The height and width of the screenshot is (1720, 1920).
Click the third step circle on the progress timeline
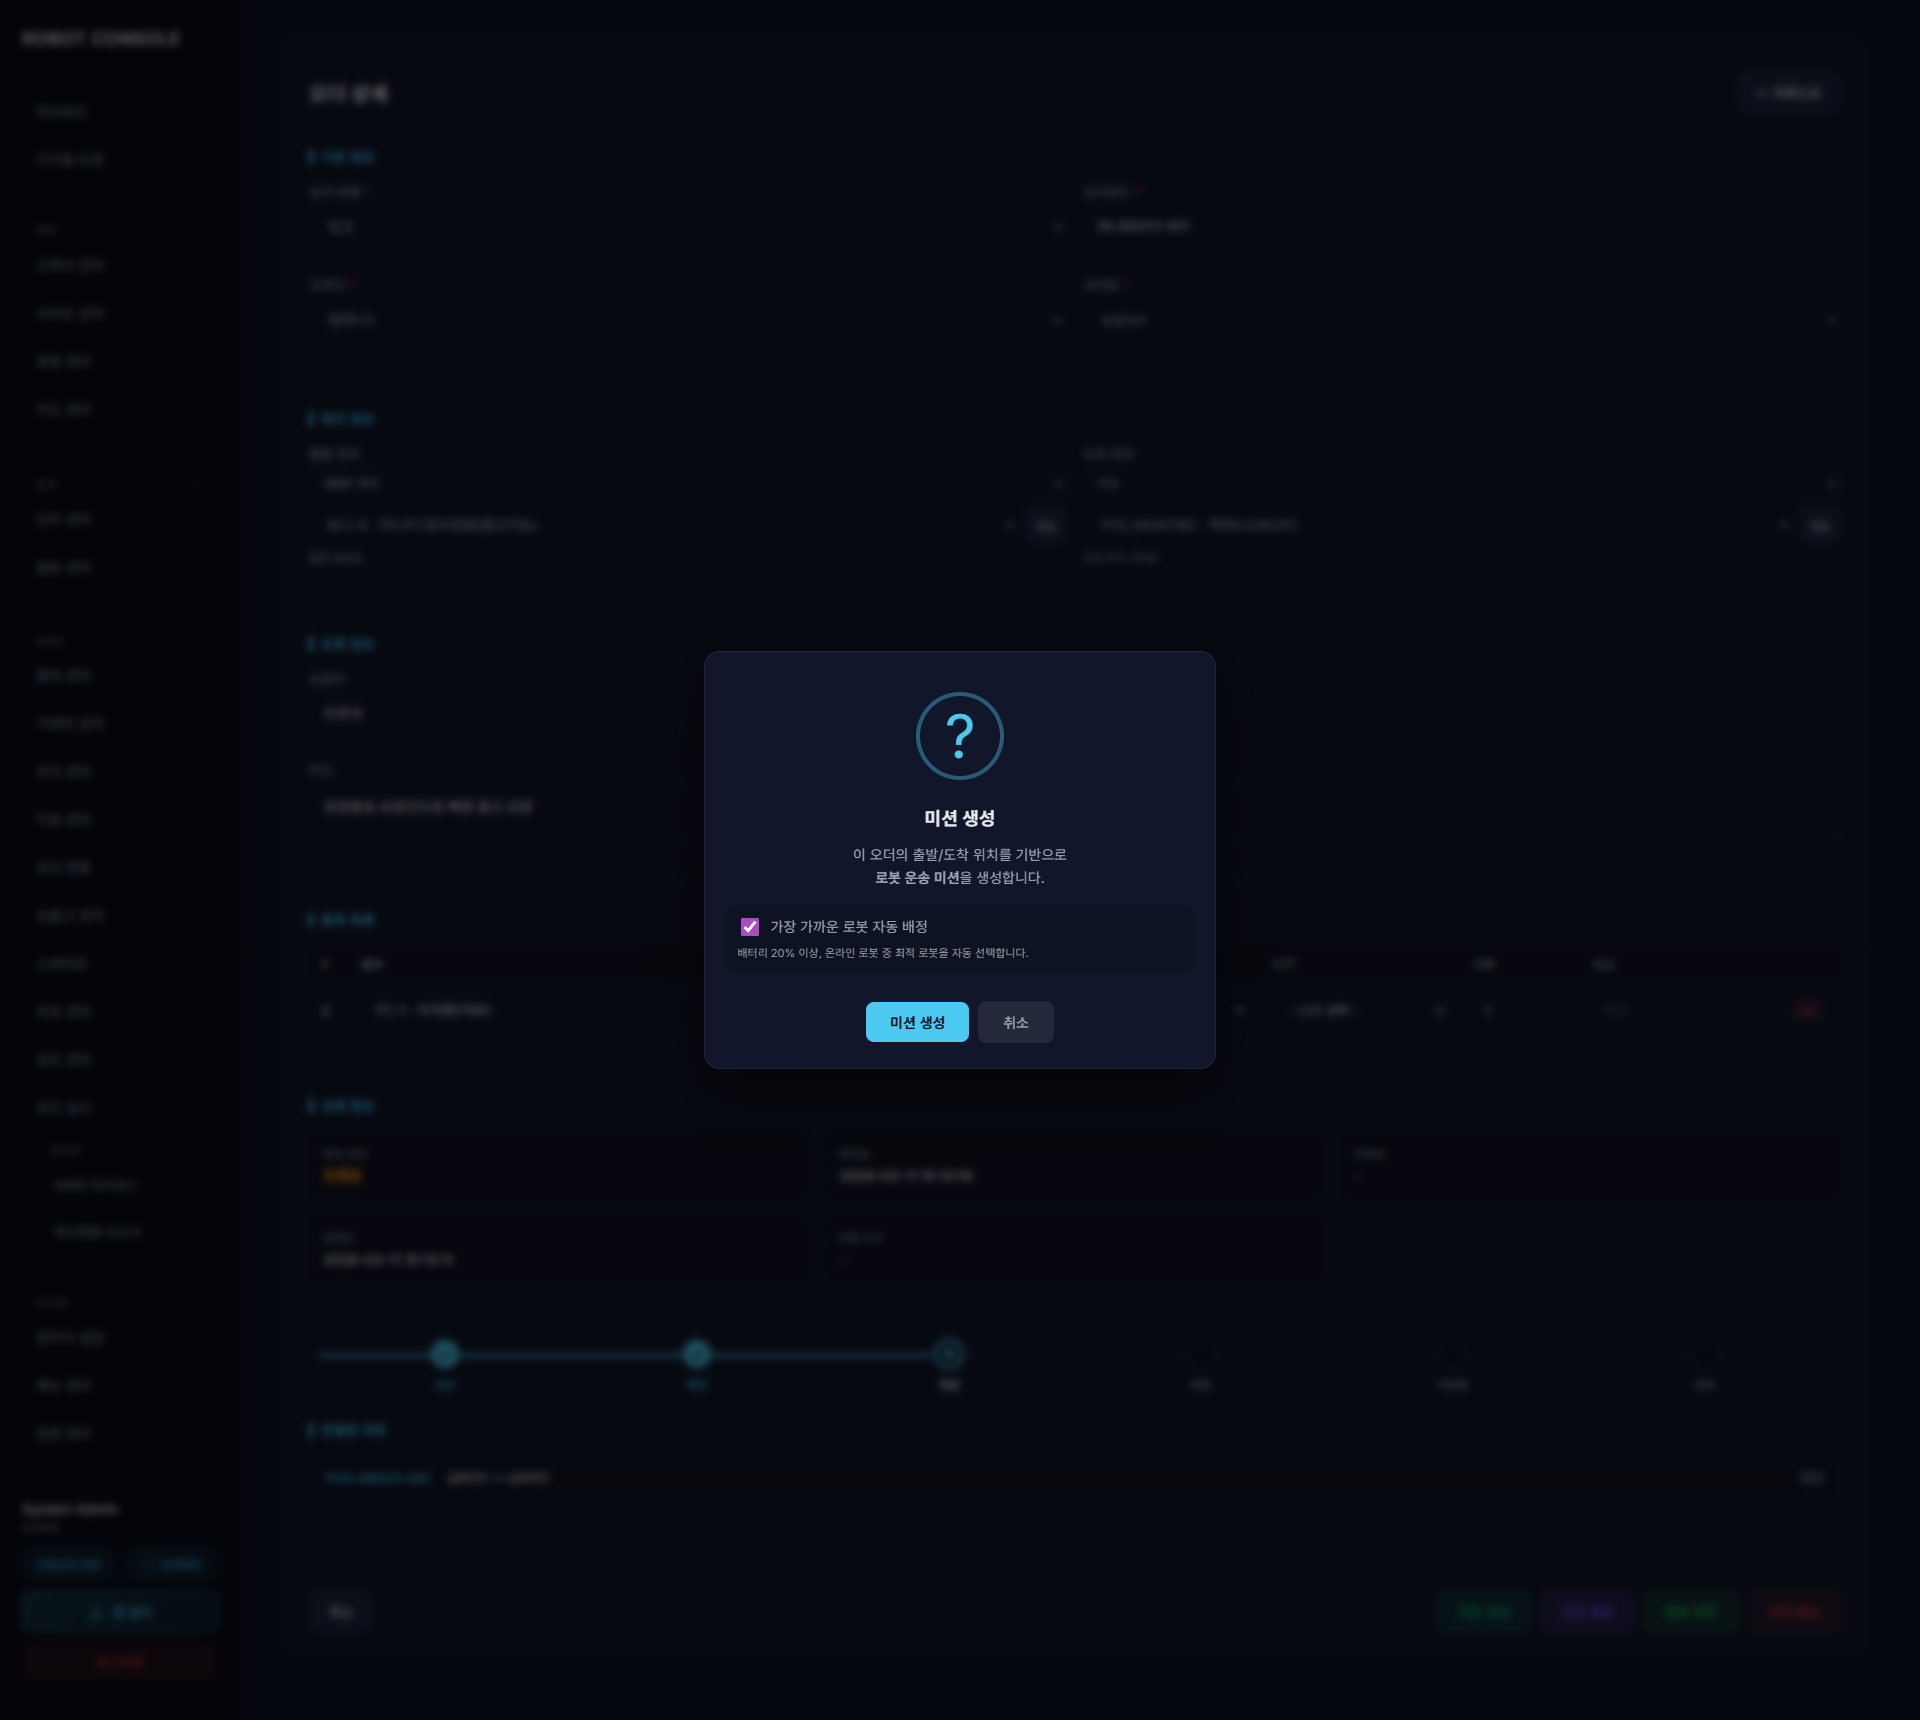point(949,1354)
